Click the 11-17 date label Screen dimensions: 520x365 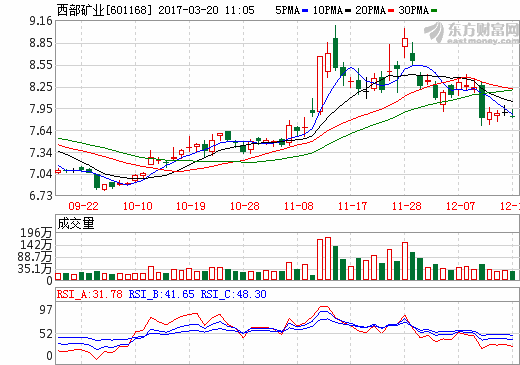[x=352, y=206]
